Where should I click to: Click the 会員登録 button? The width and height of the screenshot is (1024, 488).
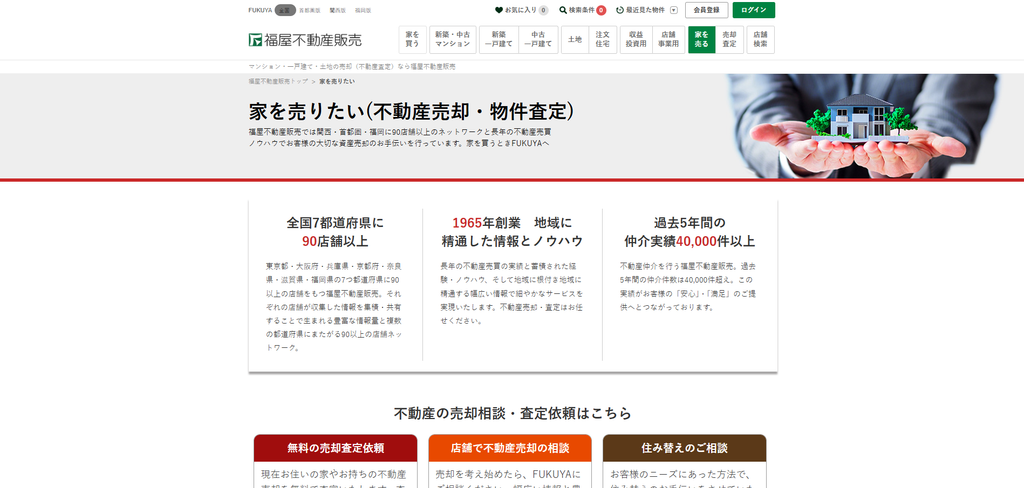click(706, 10)
